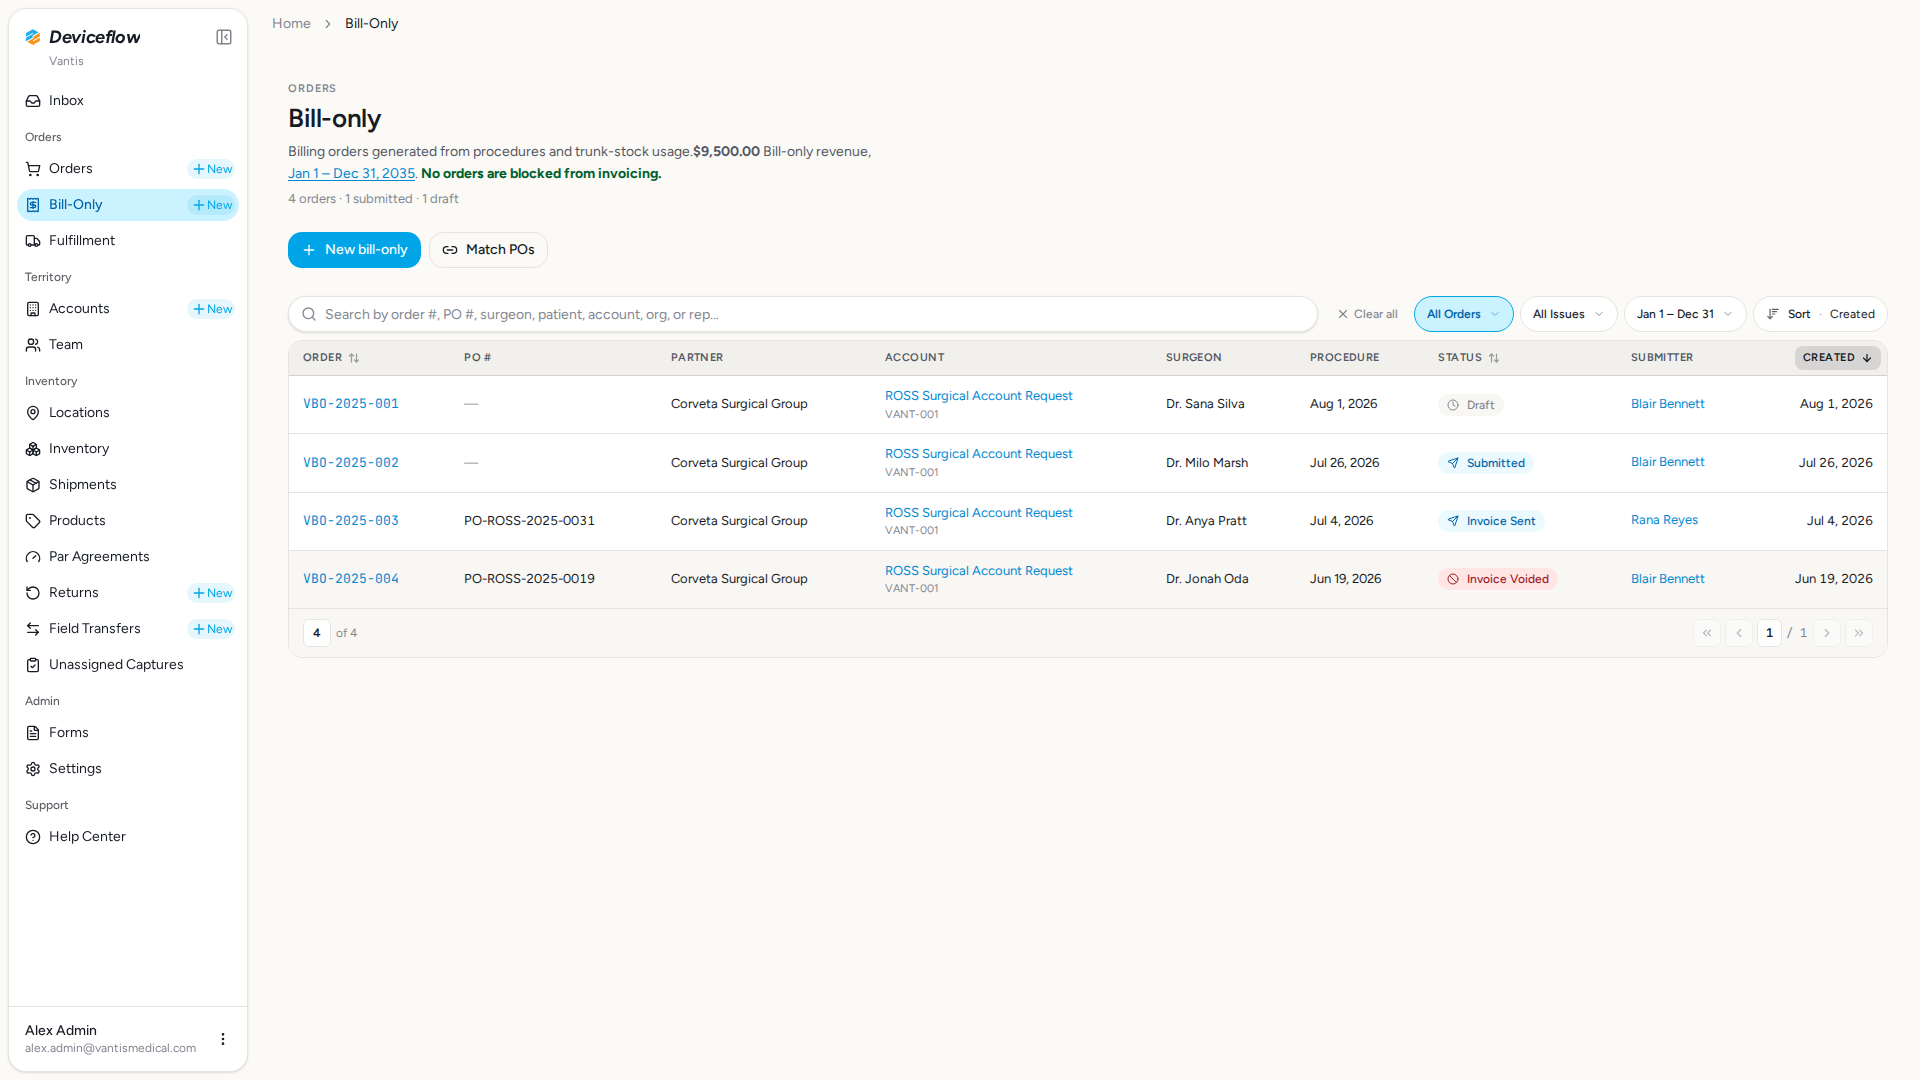Click PO-ROSS-2025-0031 cell
The image size is (1920, 1080).
[x=529, y=521]
